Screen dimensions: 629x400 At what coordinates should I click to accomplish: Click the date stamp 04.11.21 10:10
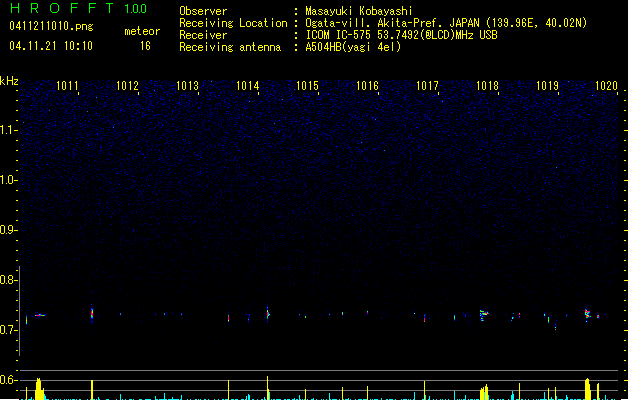[51, 46]
